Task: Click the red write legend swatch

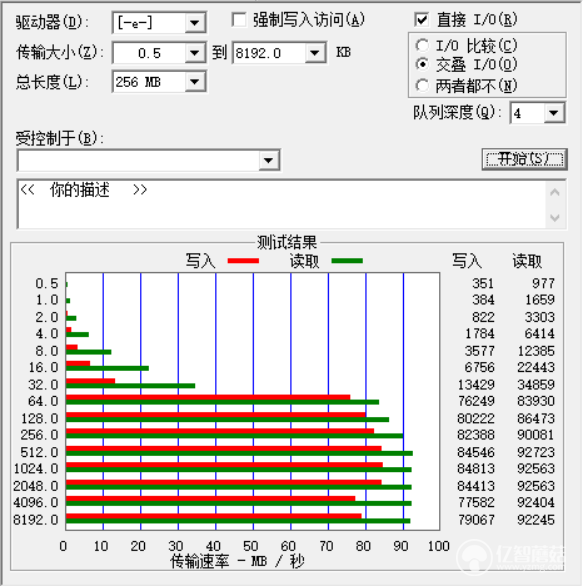Action: coord(243,261)
